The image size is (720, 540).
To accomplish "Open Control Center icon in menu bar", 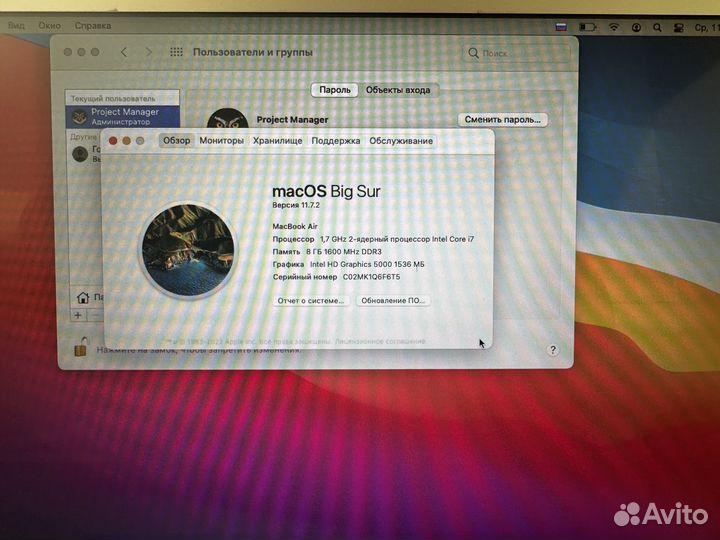I will tap(679, 28).
